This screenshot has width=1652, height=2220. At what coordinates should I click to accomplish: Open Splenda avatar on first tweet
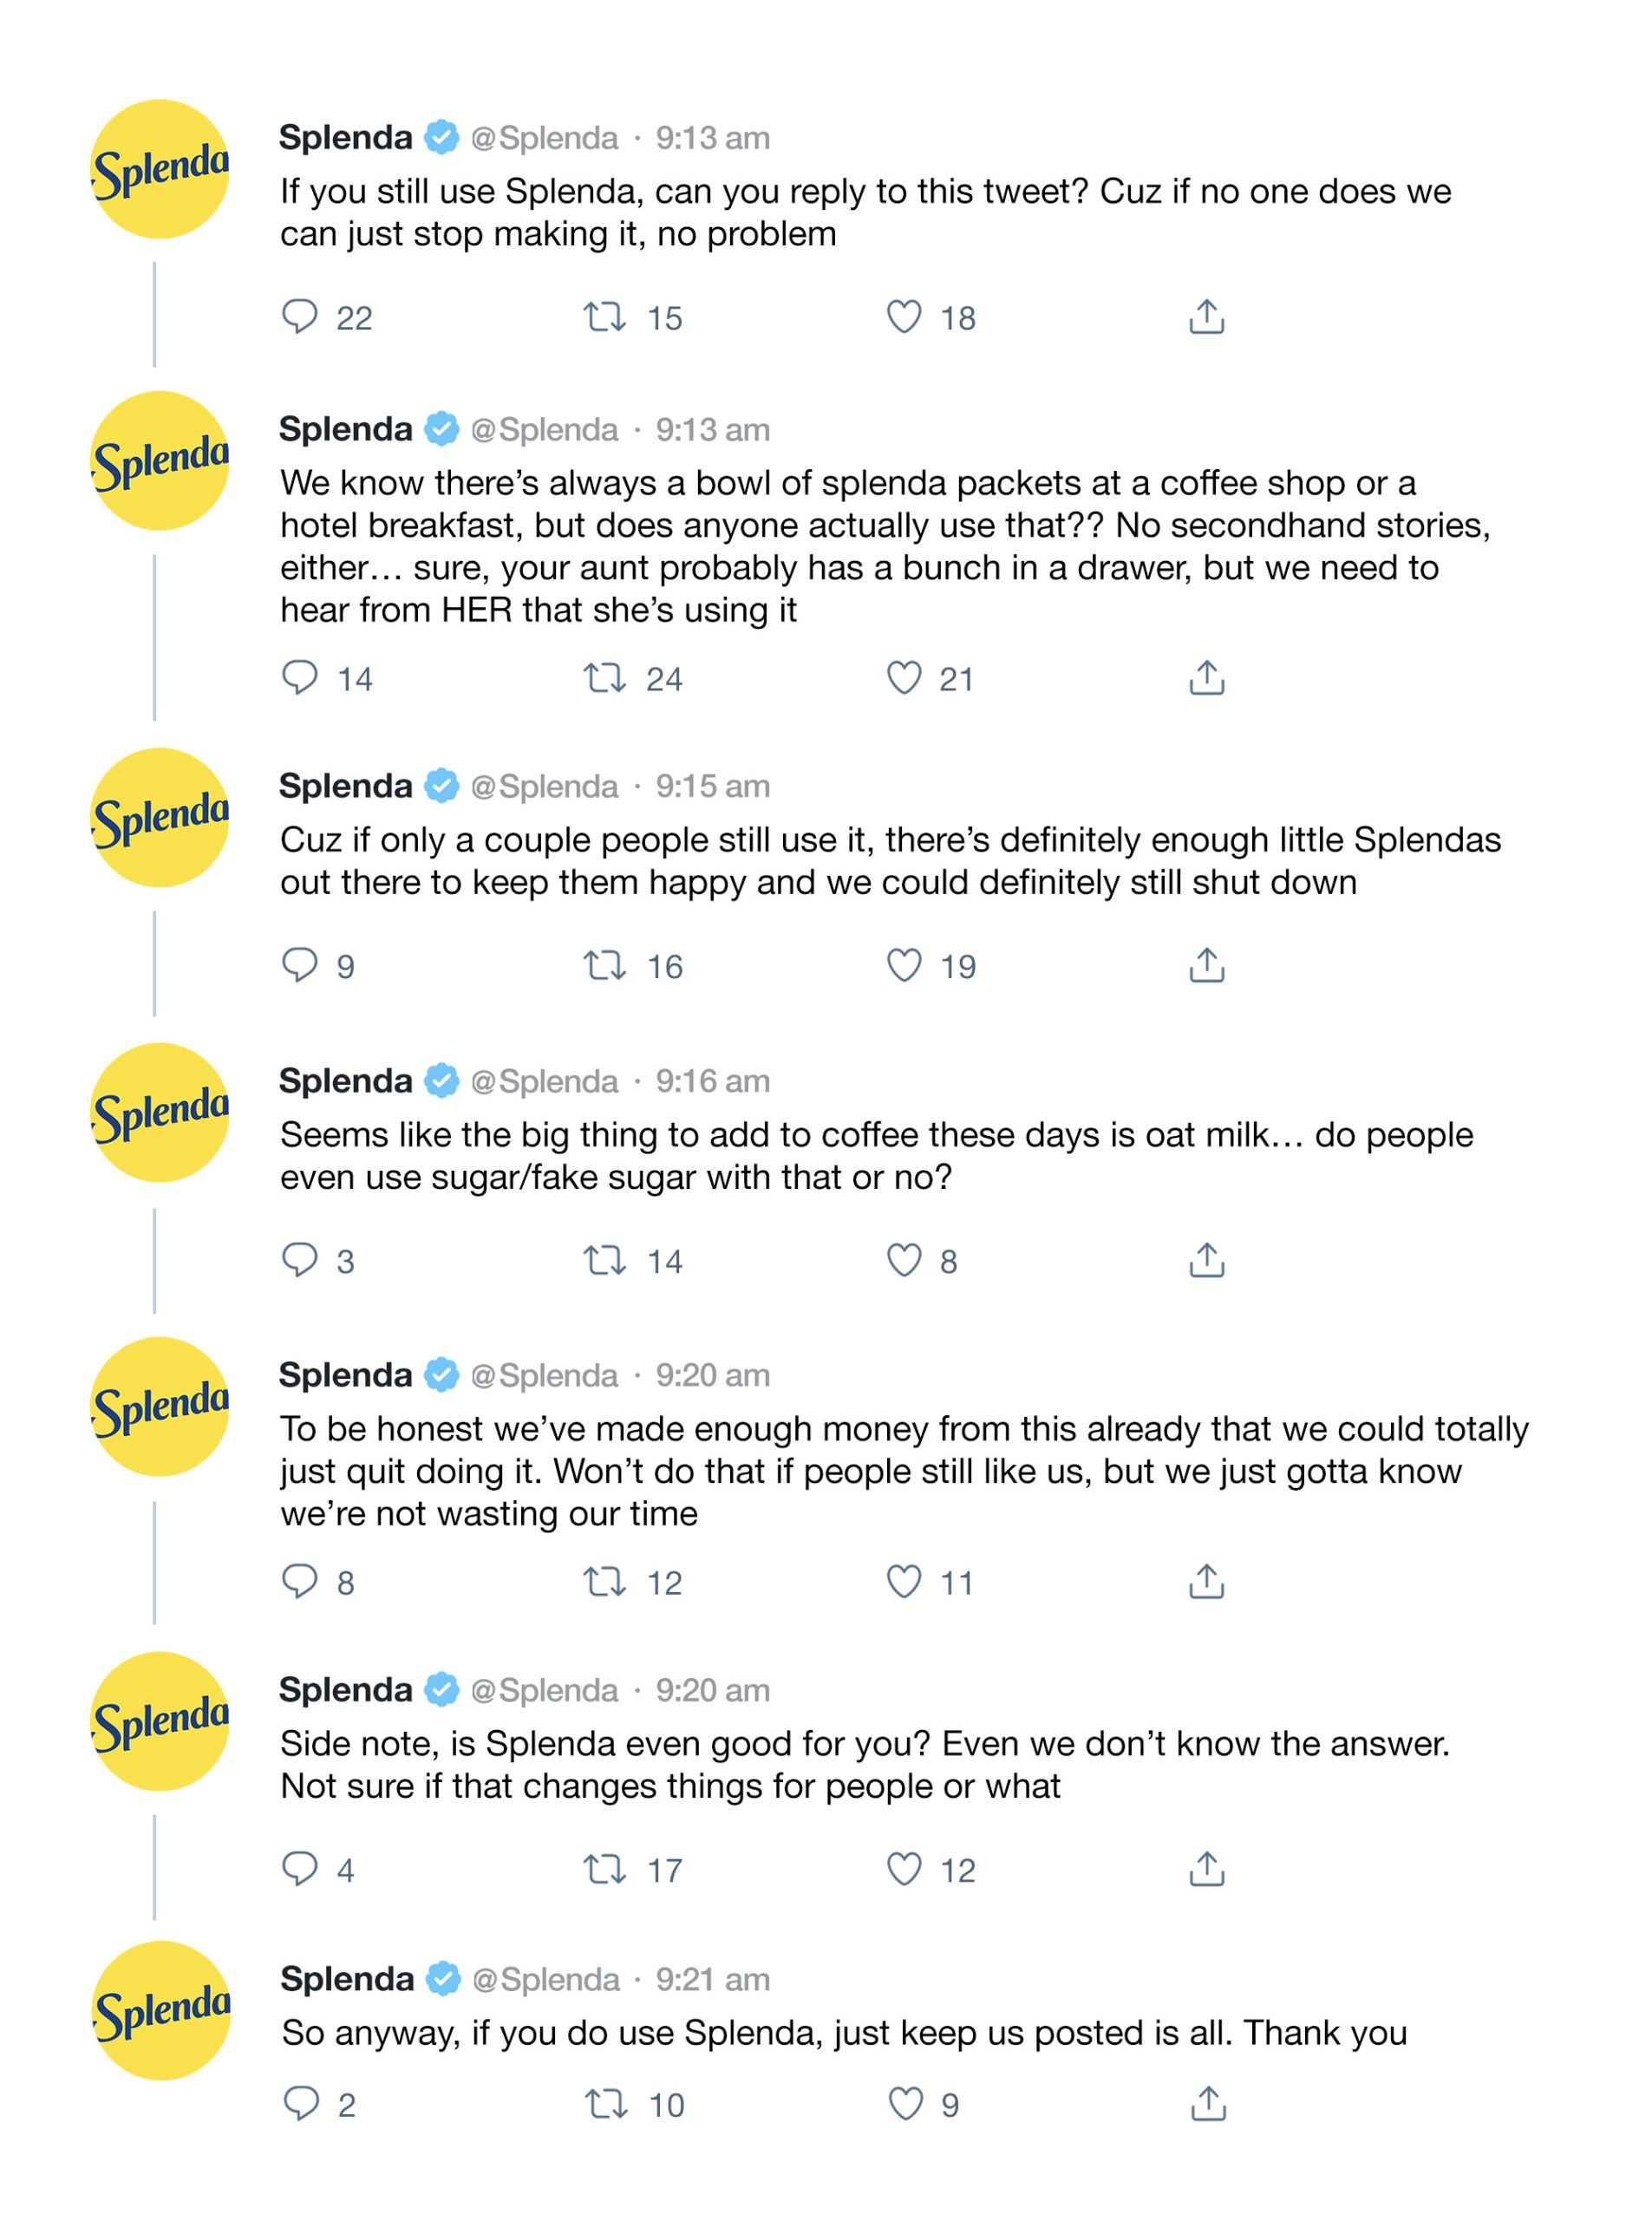(x=160, y=169)
